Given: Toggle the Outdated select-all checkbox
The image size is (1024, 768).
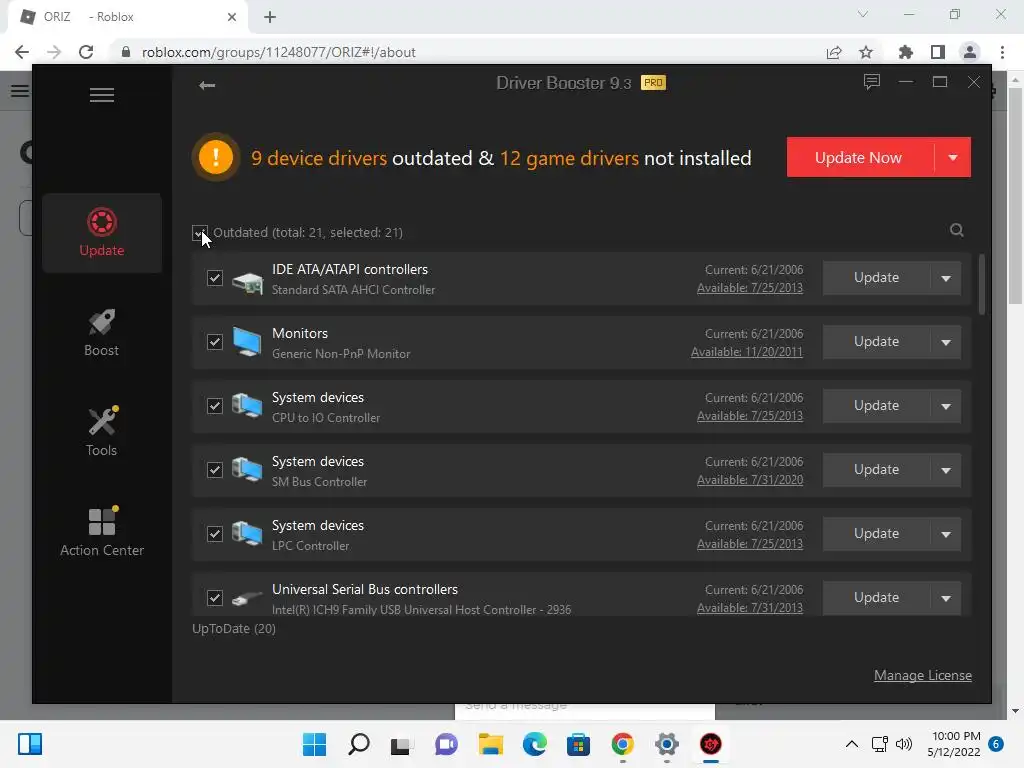Looking at the screenshot, I should (200, 232).
